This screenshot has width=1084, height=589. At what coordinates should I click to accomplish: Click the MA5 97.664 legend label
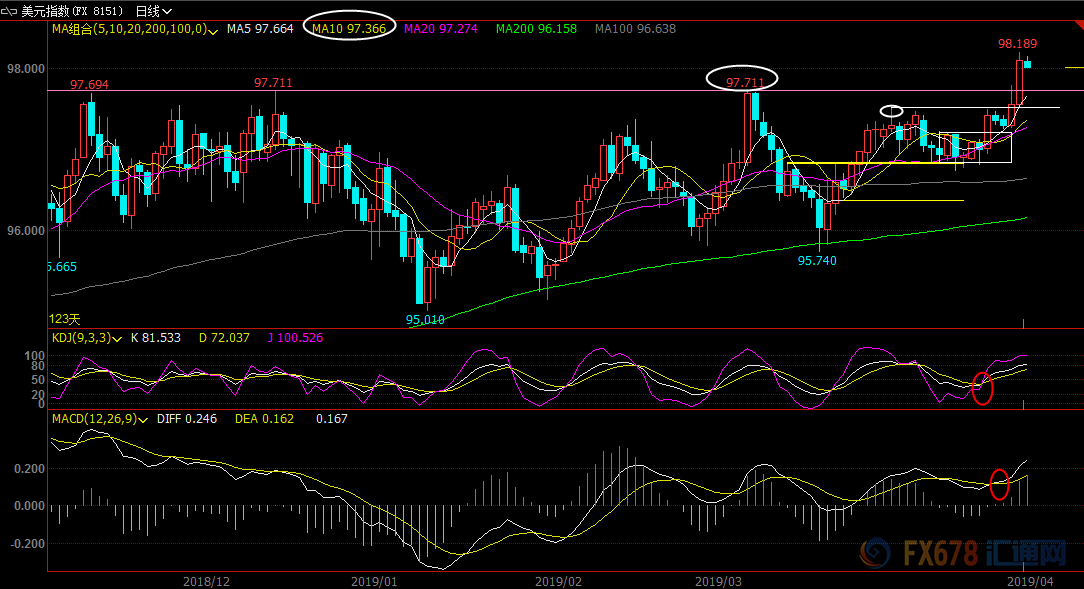click(260, 29)
